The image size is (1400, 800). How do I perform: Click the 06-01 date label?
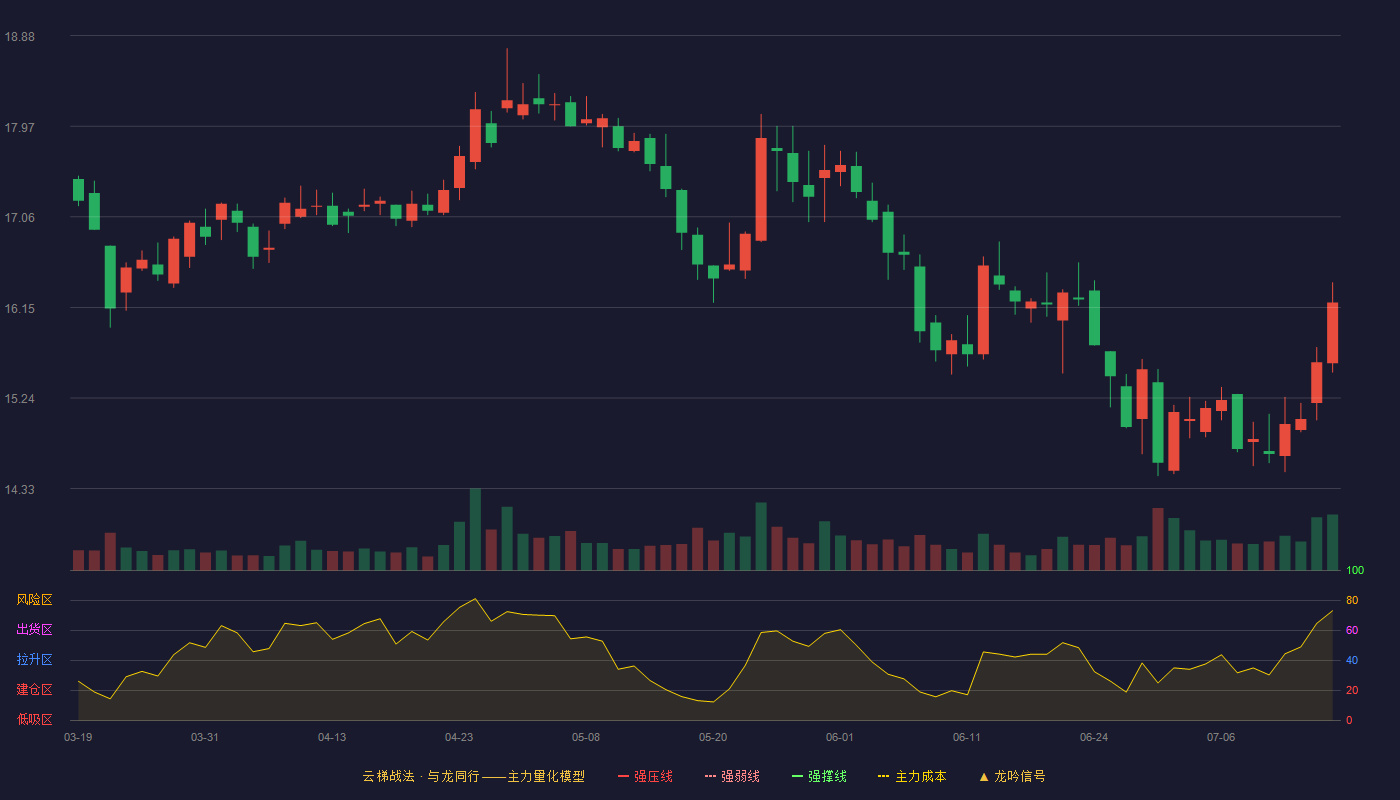(x=840, y=737)
